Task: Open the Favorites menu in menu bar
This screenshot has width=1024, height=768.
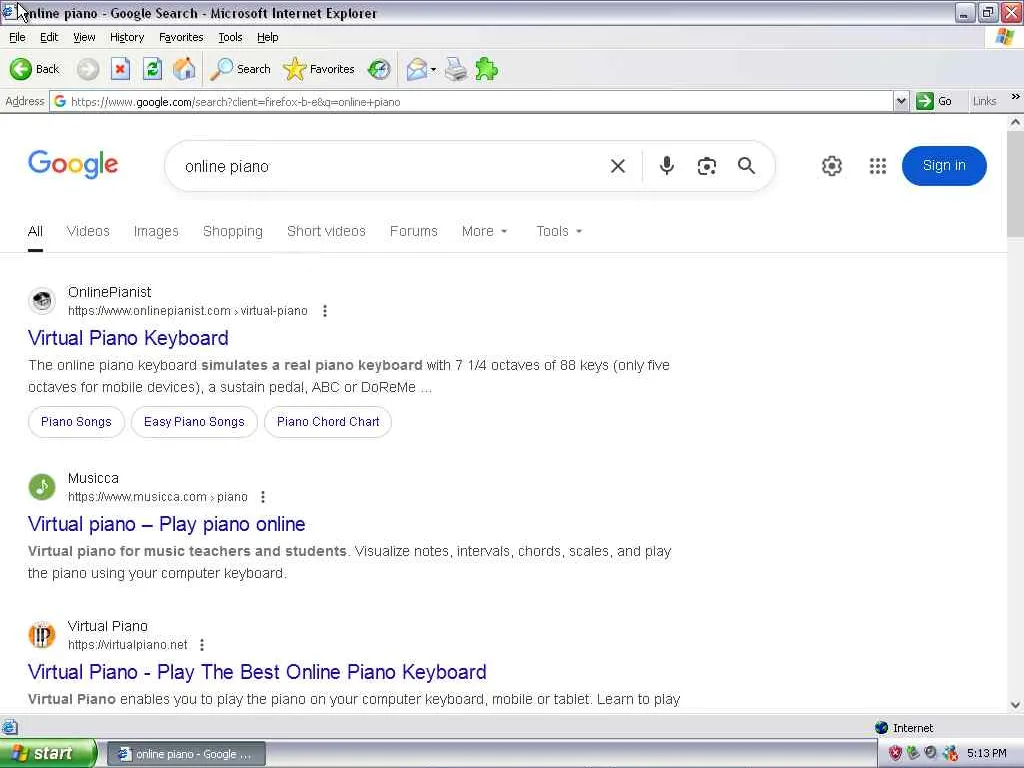Action: pyautogui.click(x=181, y=37)
